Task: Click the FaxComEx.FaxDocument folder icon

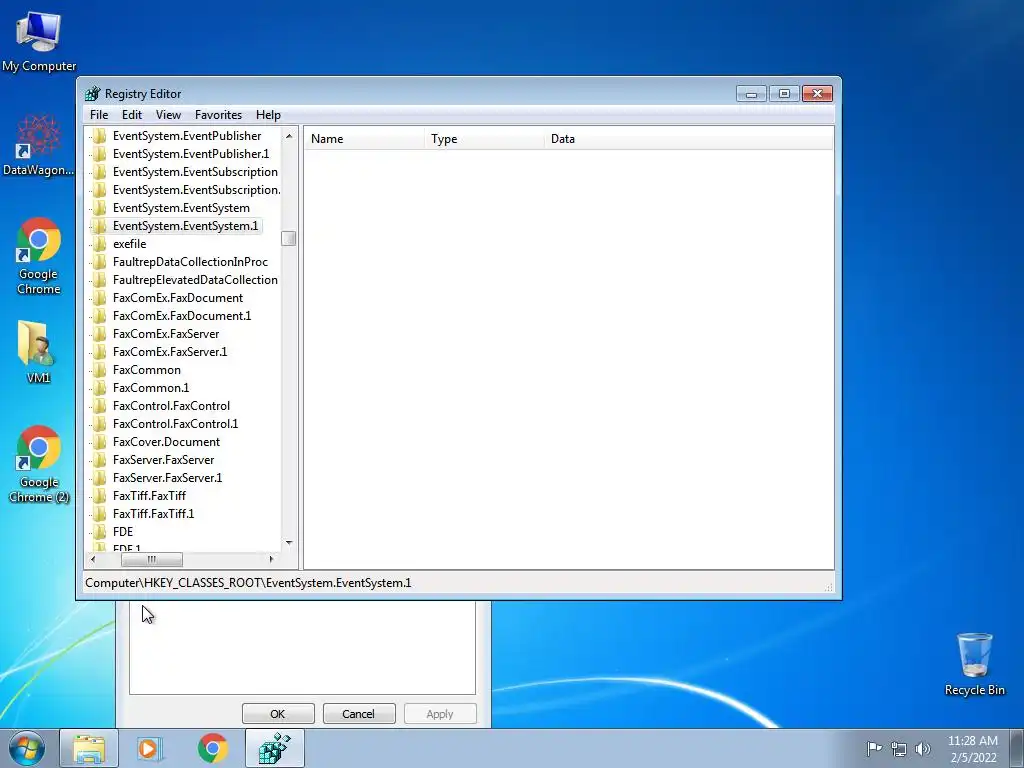Action: (99, 298)
